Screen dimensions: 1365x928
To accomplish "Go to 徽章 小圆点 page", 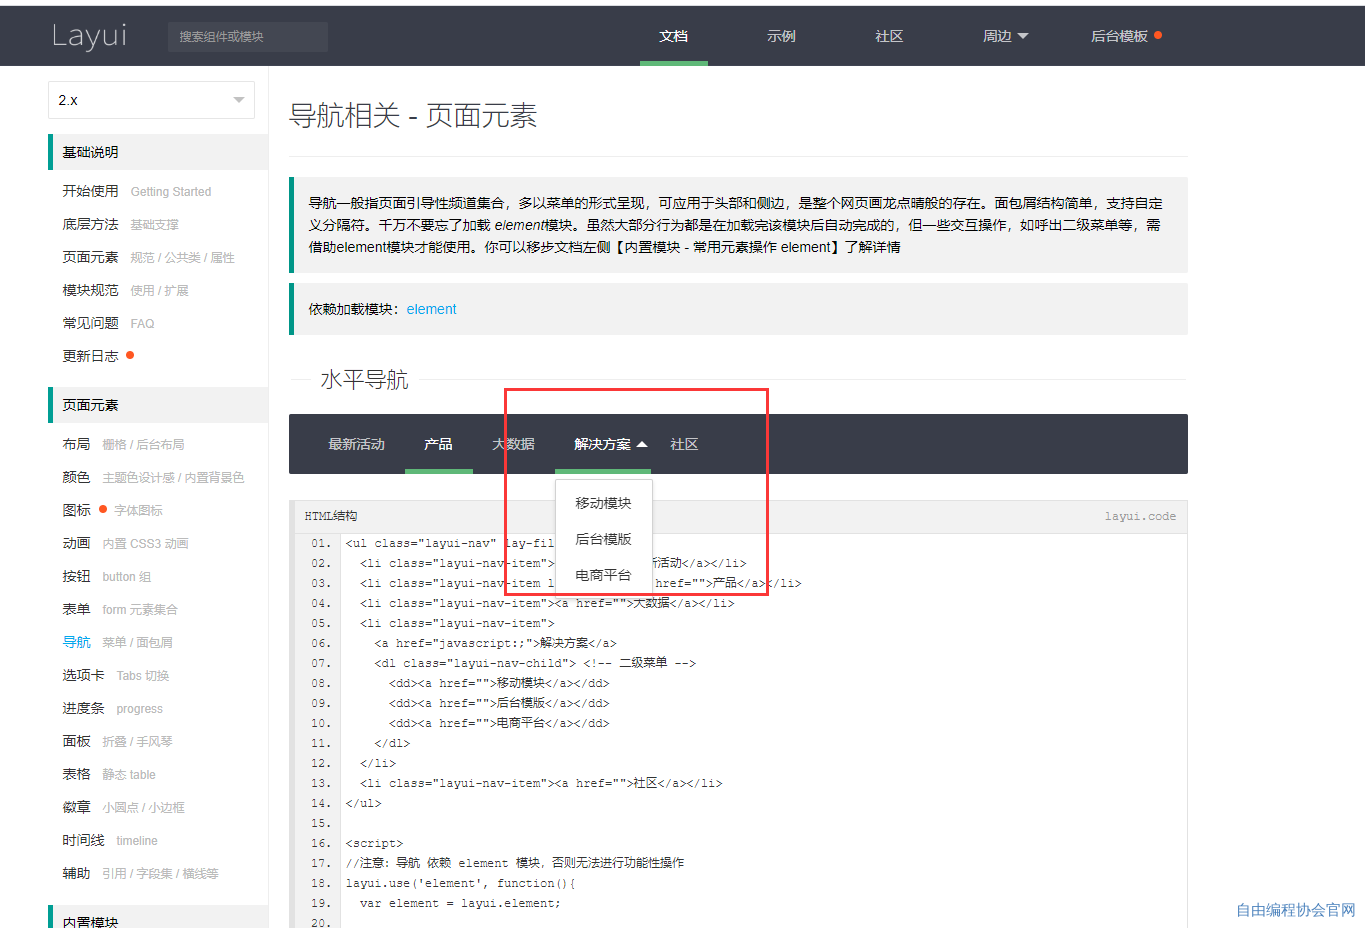I will click(124, 807).
